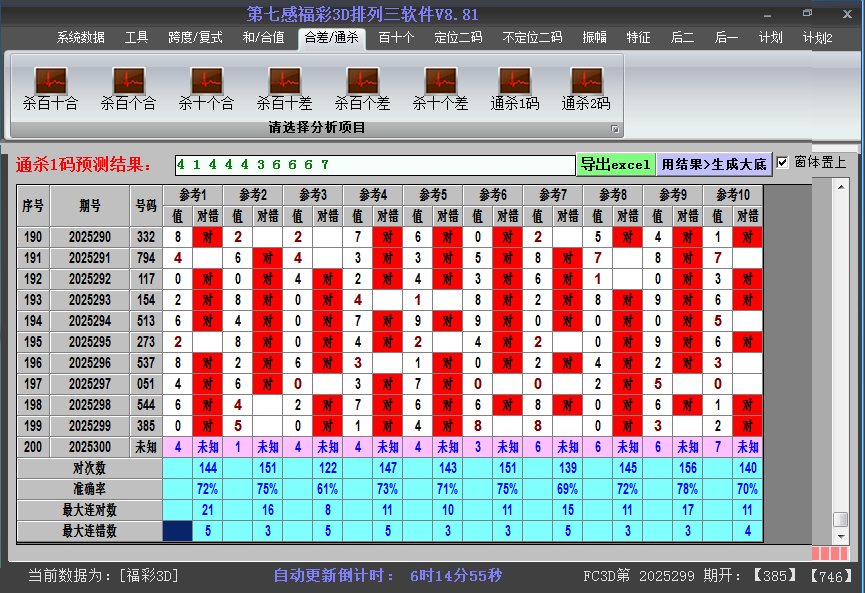Run the 通杀1码 analysis icon
This screenshot has width=865, height=593.
click(515, 80)
